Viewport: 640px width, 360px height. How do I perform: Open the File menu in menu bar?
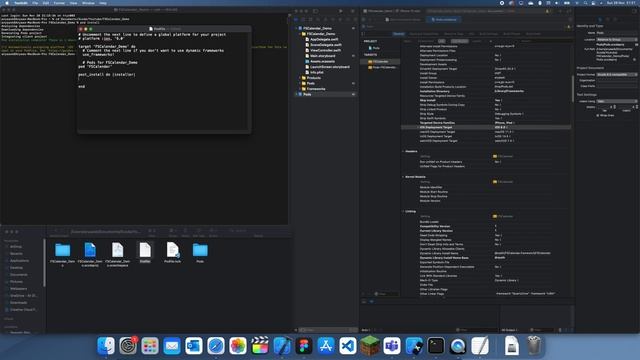(35, 3)
